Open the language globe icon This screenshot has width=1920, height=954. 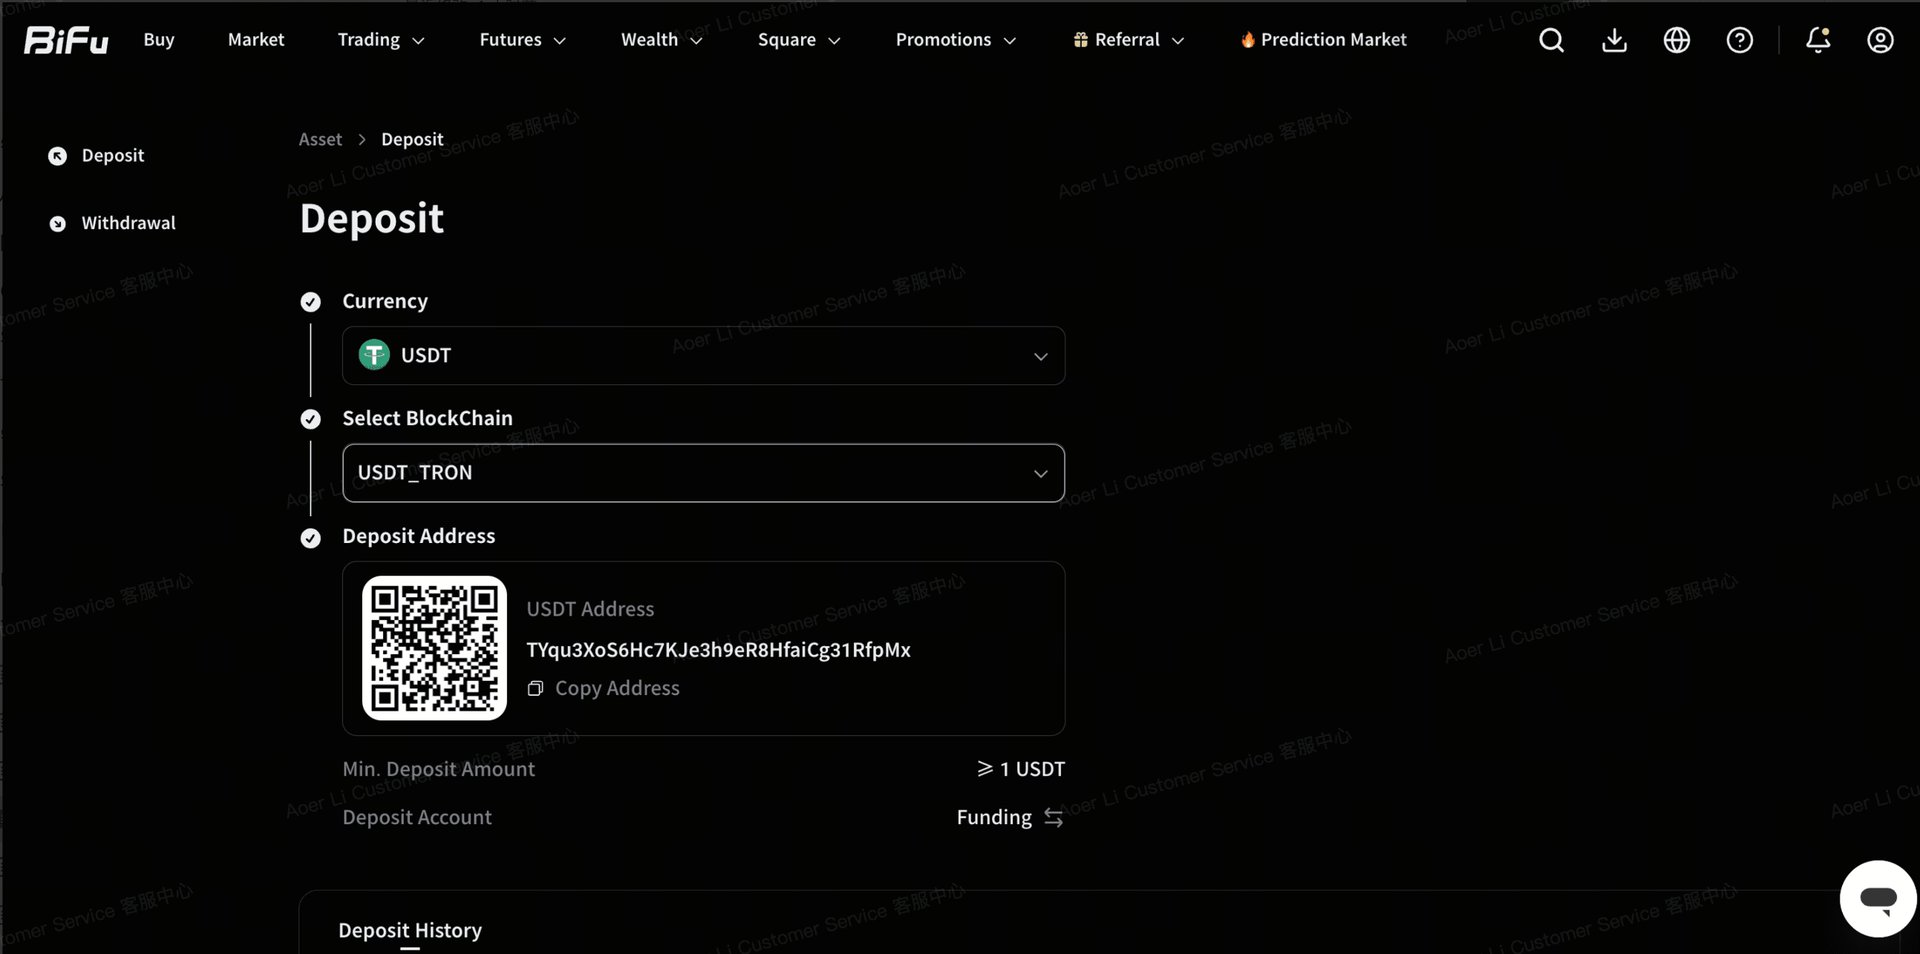1677,40
